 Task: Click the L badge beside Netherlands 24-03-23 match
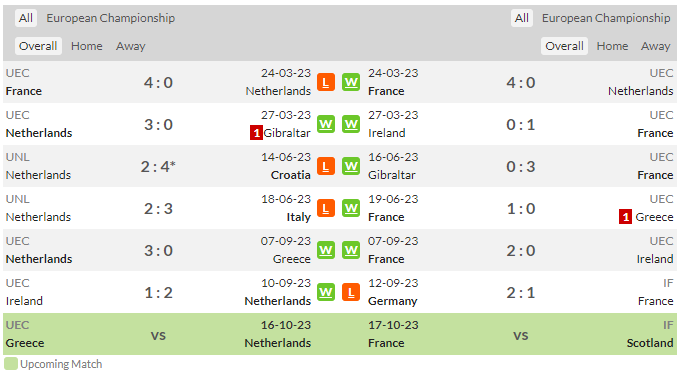click(326, 82)
